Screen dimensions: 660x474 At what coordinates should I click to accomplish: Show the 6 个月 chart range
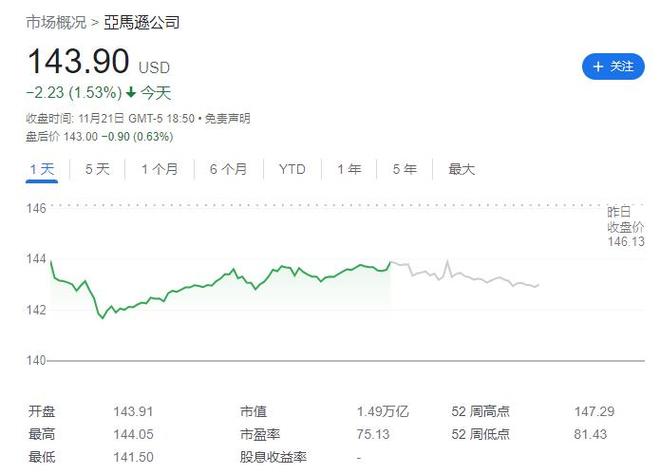(228, 169)
